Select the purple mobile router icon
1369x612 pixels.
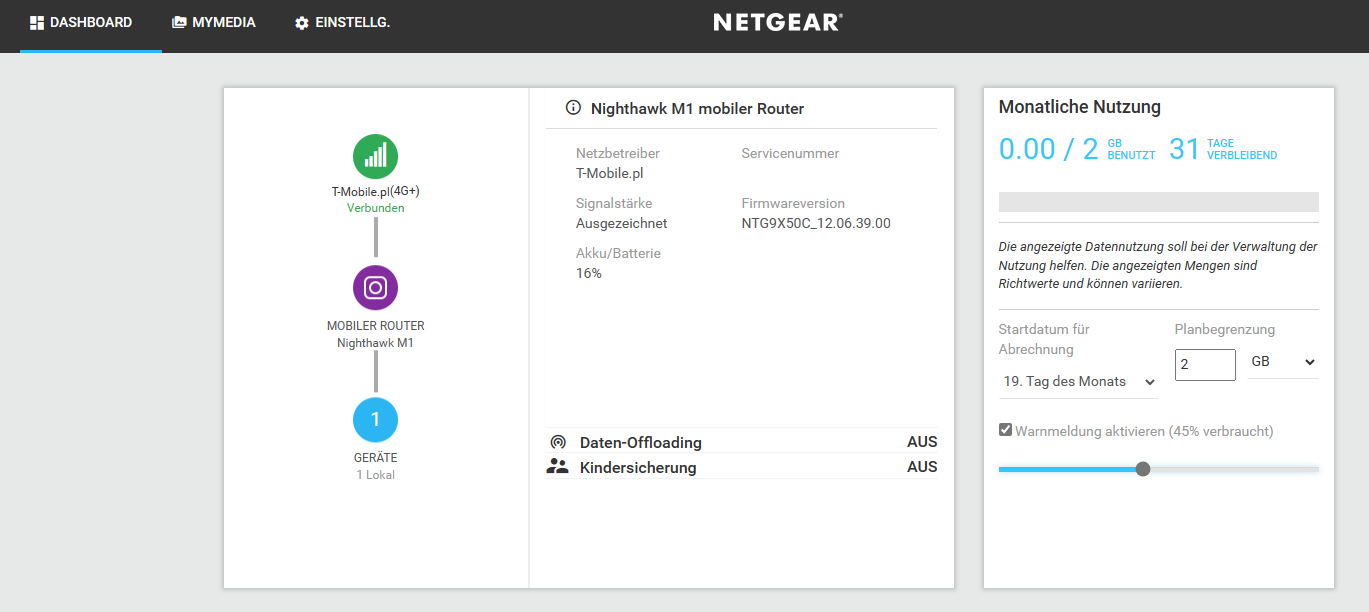(x=375, y=288)
